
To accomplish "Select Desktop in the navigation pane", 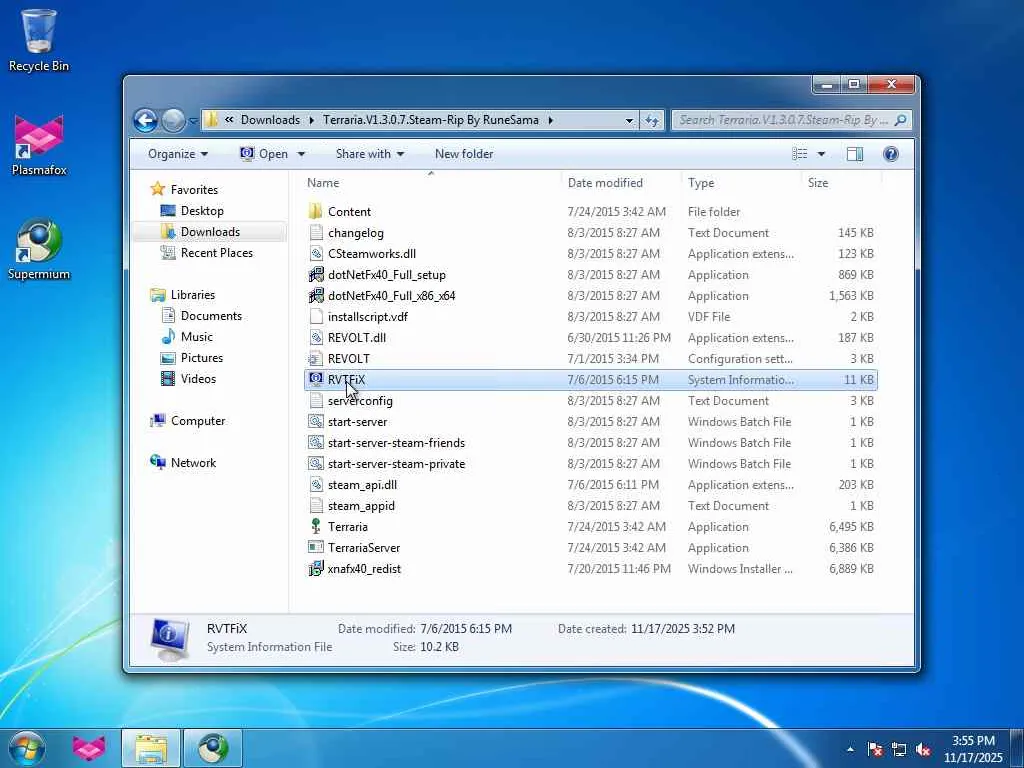I will point(202,210).
